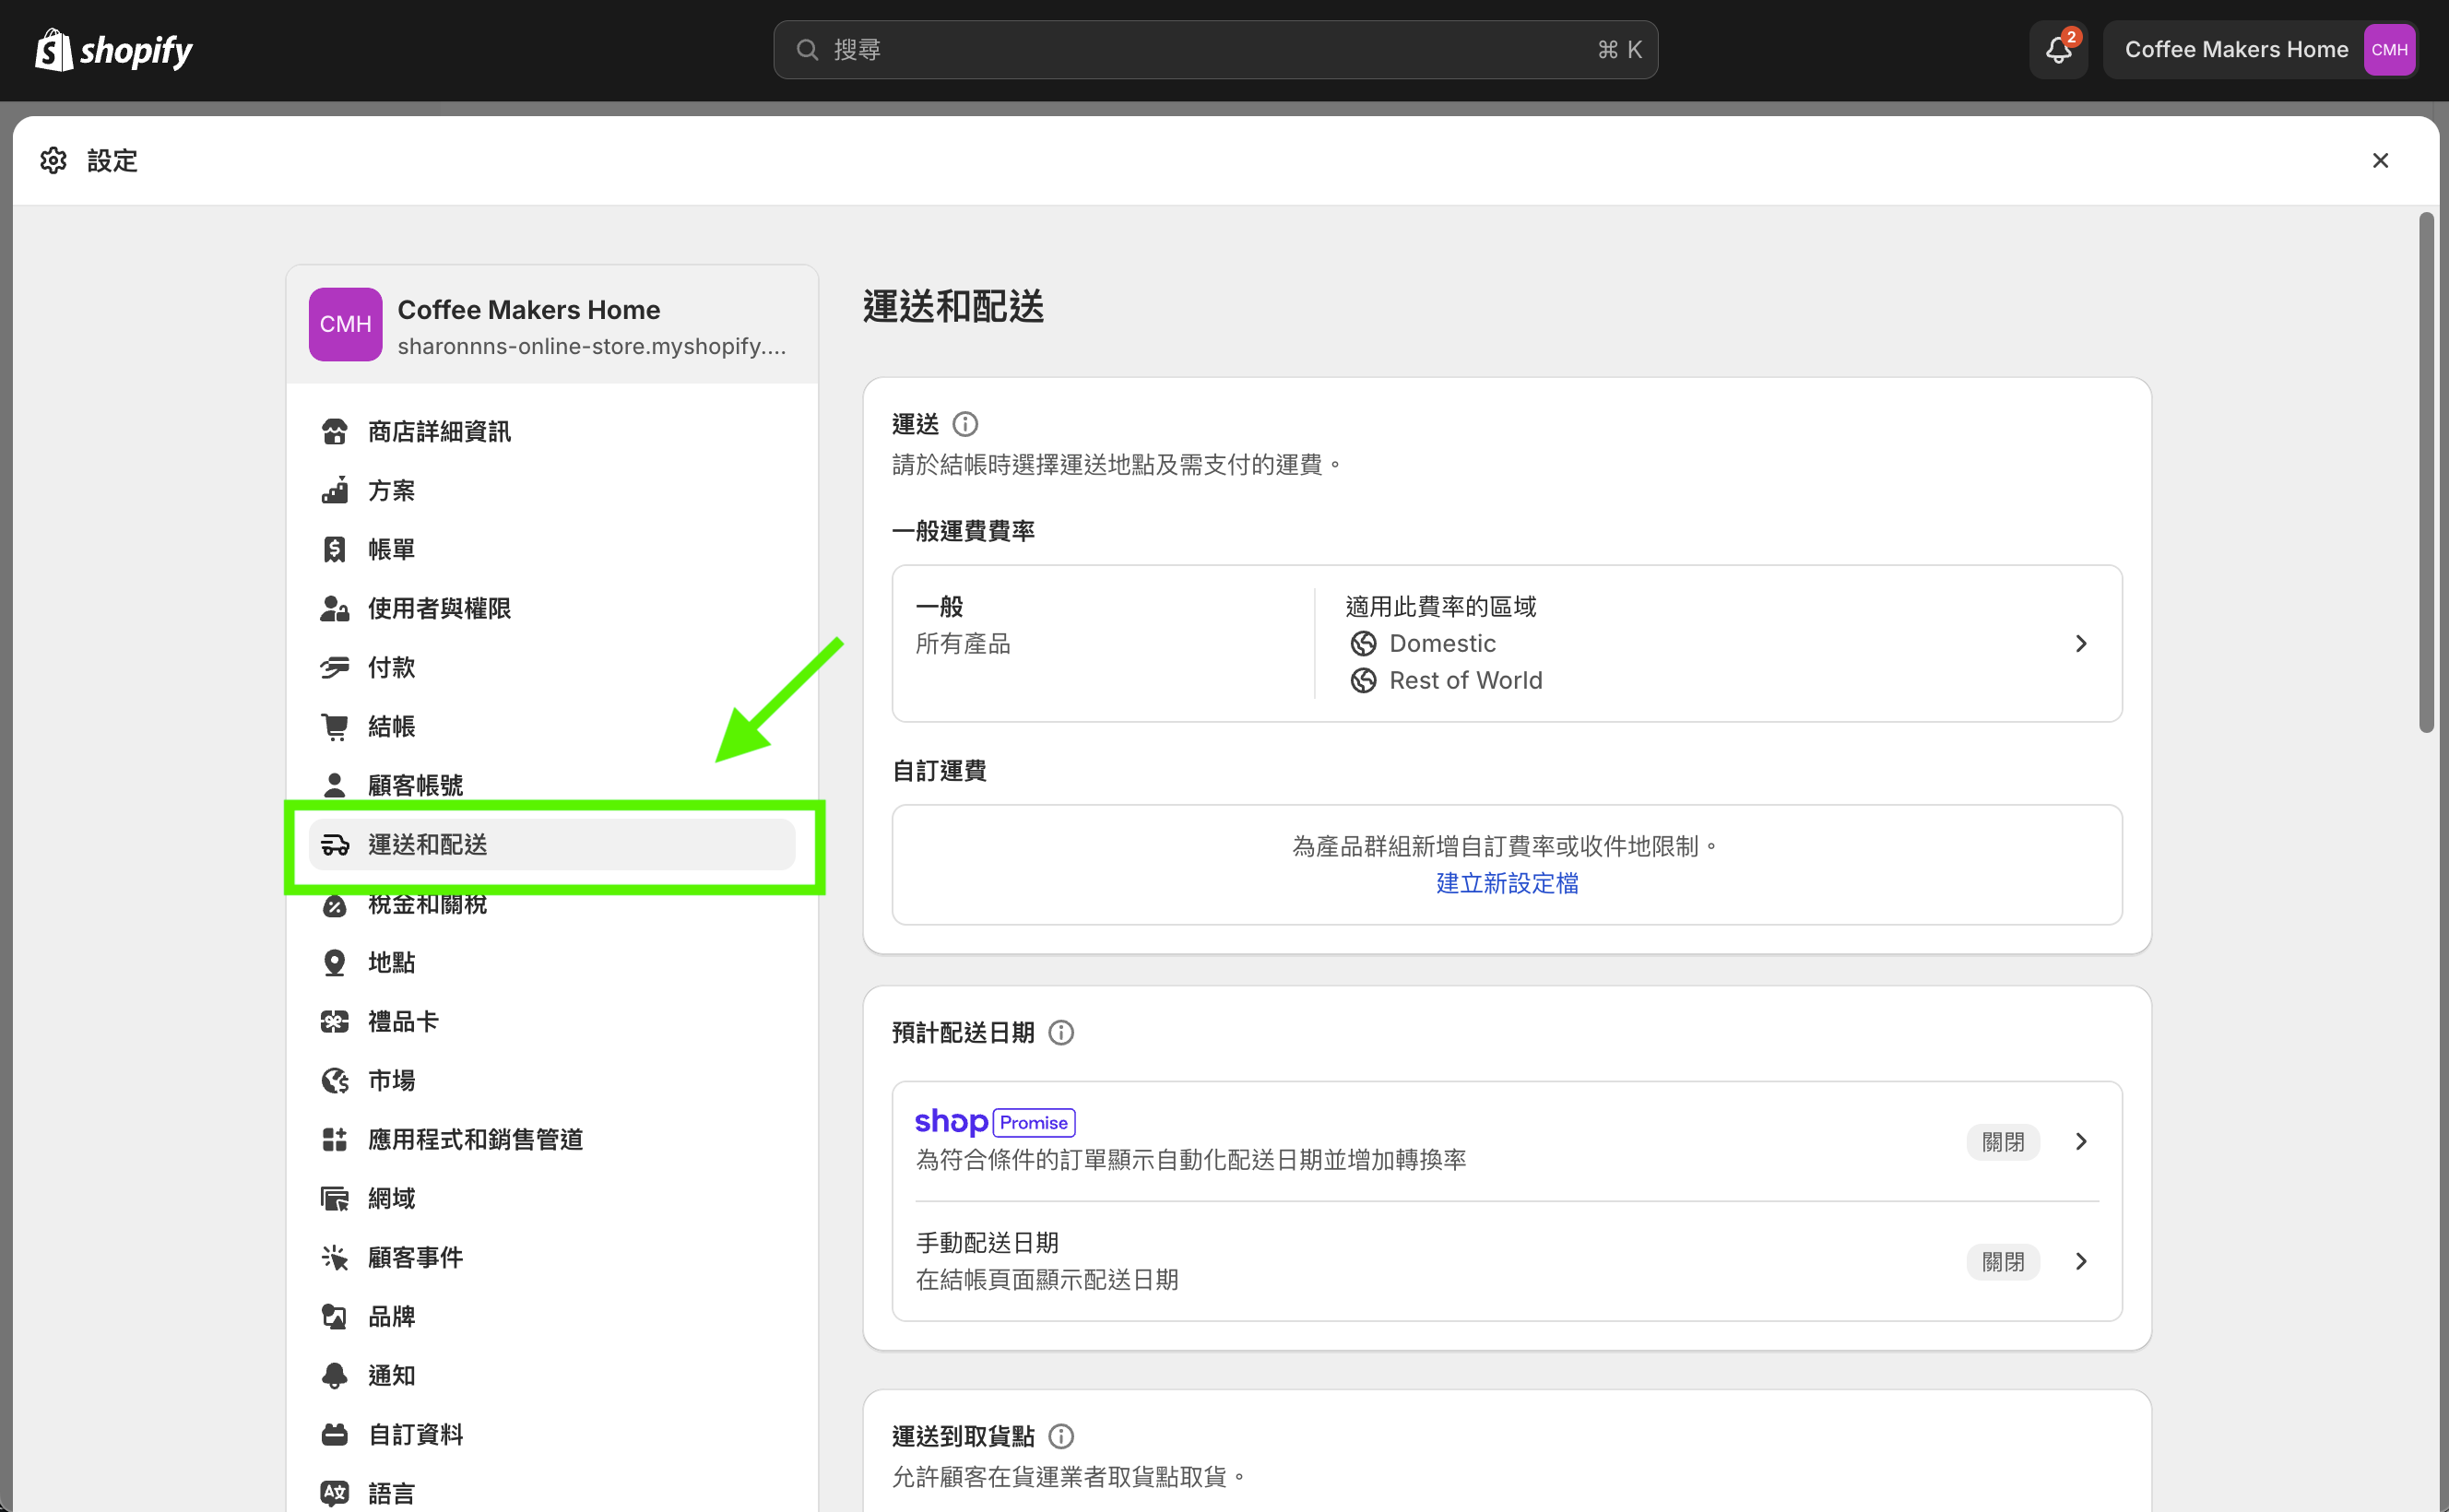This screenshot has width=2449, height=1512.
Task: Open 稅金和關稅 settings
Action: (x=552, y=904)
